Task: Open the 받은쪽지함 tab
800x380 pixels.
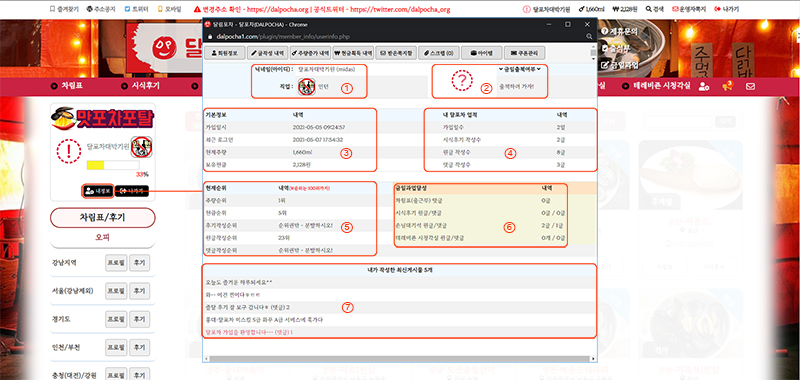Action: 396,53
